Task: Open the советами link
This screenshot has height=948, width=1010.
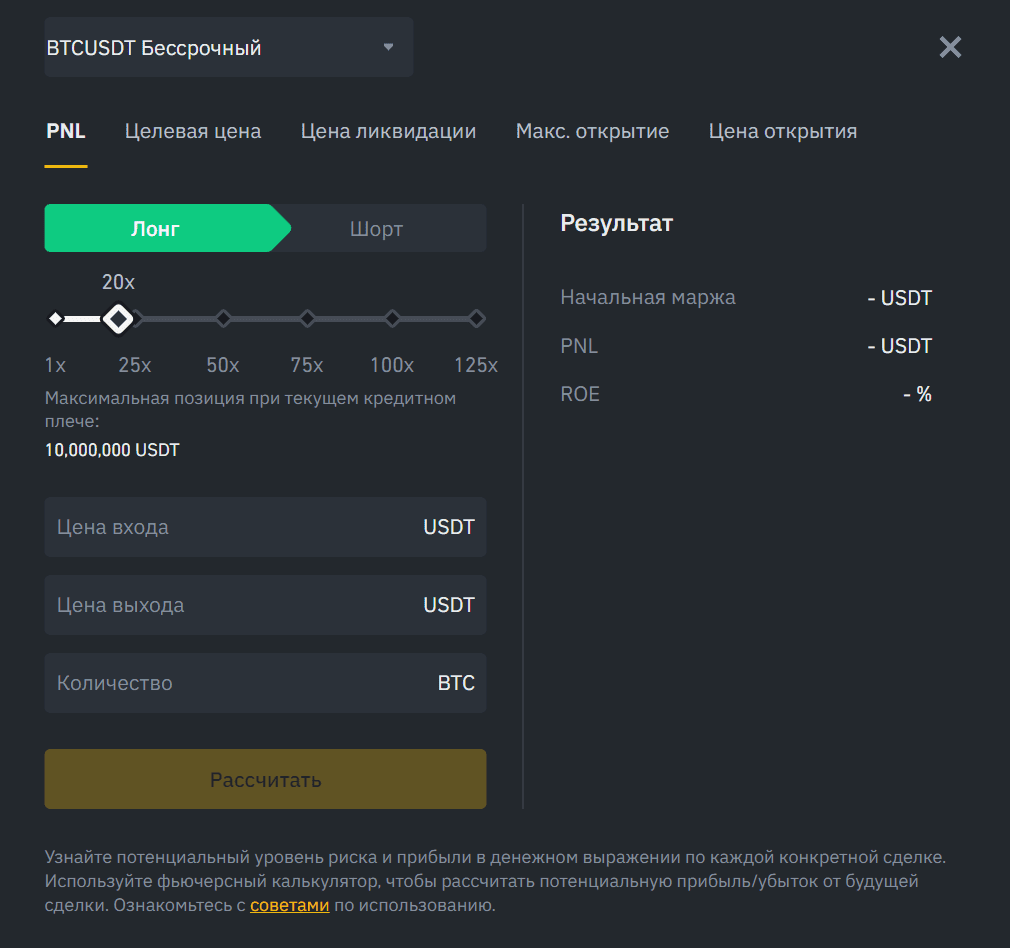Action: [x=289, y=906]
